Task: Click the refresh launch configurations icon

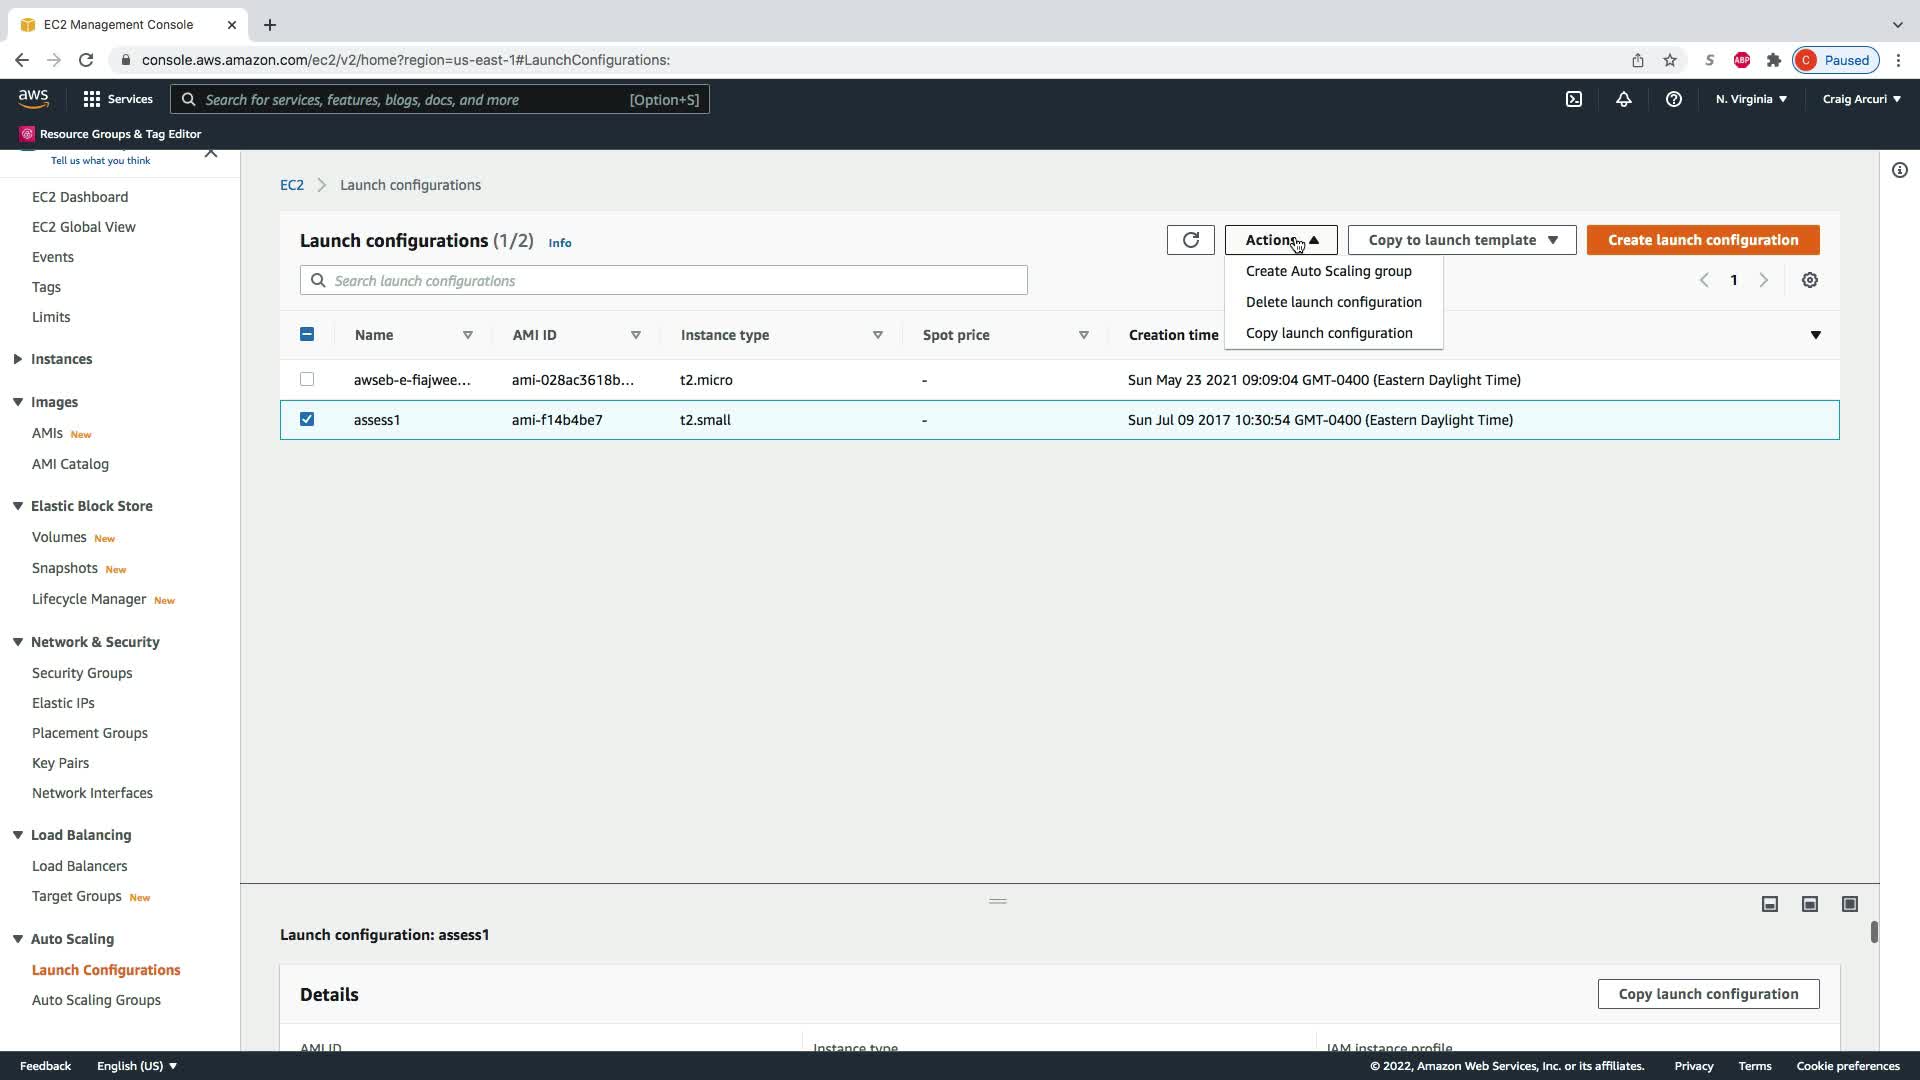Action: (1190, 240)
